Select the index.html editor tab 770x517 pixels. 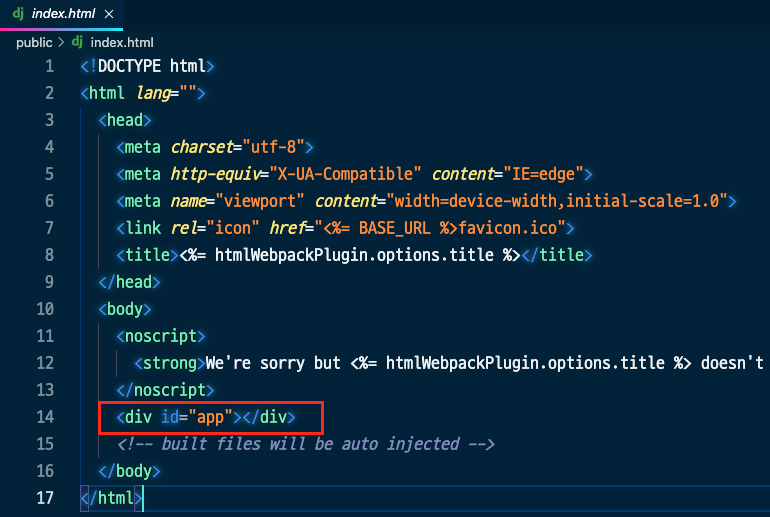tap(61, 14)
